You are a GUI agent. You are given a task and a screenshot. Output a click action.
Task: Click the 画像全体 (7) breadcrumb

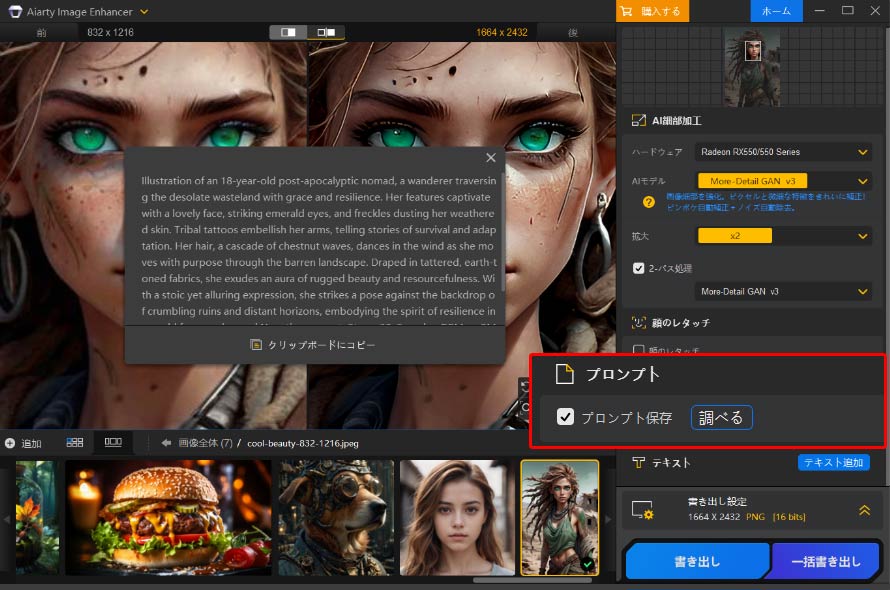205,443
